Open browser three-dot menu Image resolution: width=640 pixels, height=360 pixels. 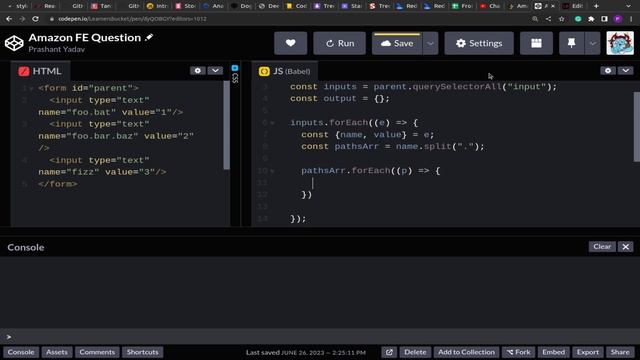pos(631,19)
